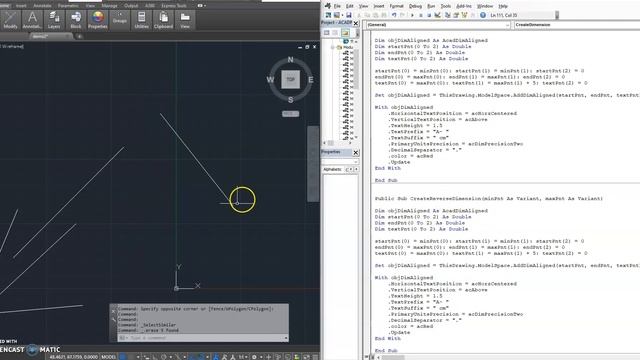Image resolution: width=640 pixels, height=360 pixels.
Task: Add a new drawing tab with plus button
Action: pyautogui.click(x=80, y=36)
